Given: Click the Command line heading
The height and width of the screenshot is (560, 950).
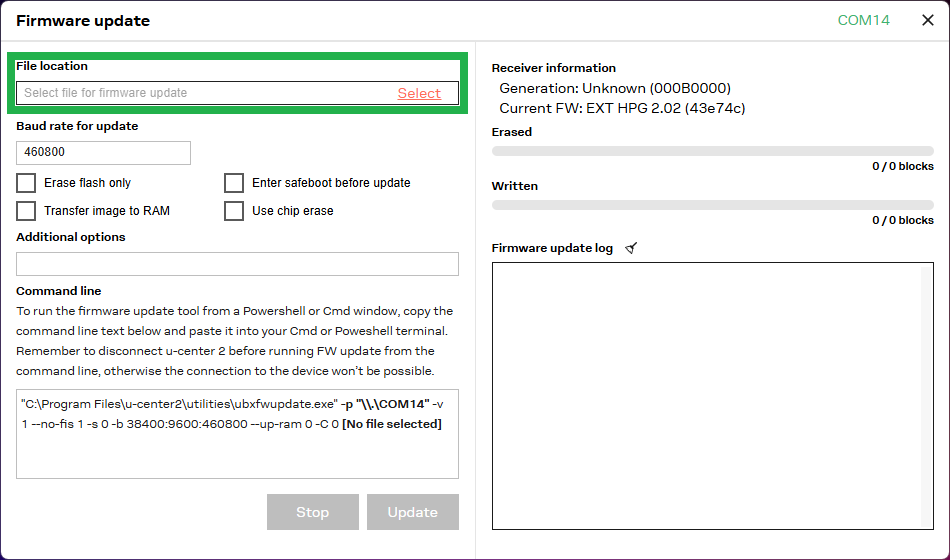Looking at the screenshot, I should [x=59, y=291].
